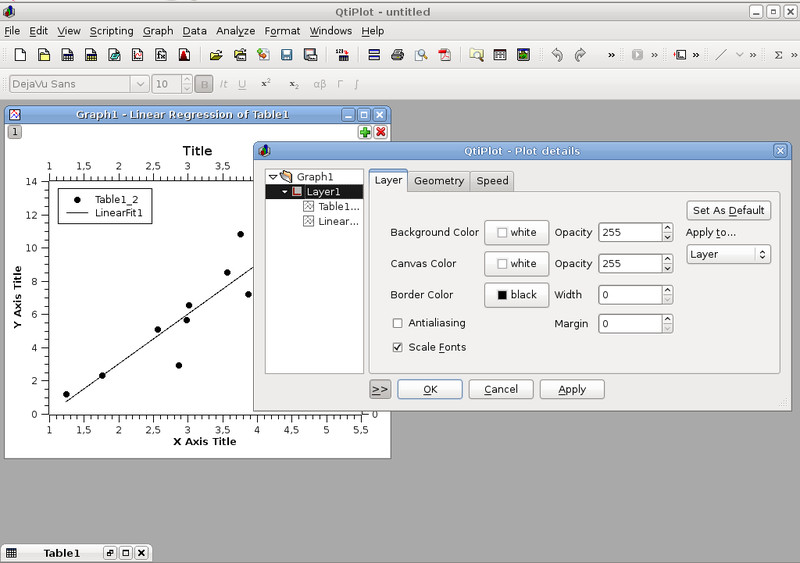Click the append project icon
Viewport: 800px width, 563px height.
pos(263,55)
